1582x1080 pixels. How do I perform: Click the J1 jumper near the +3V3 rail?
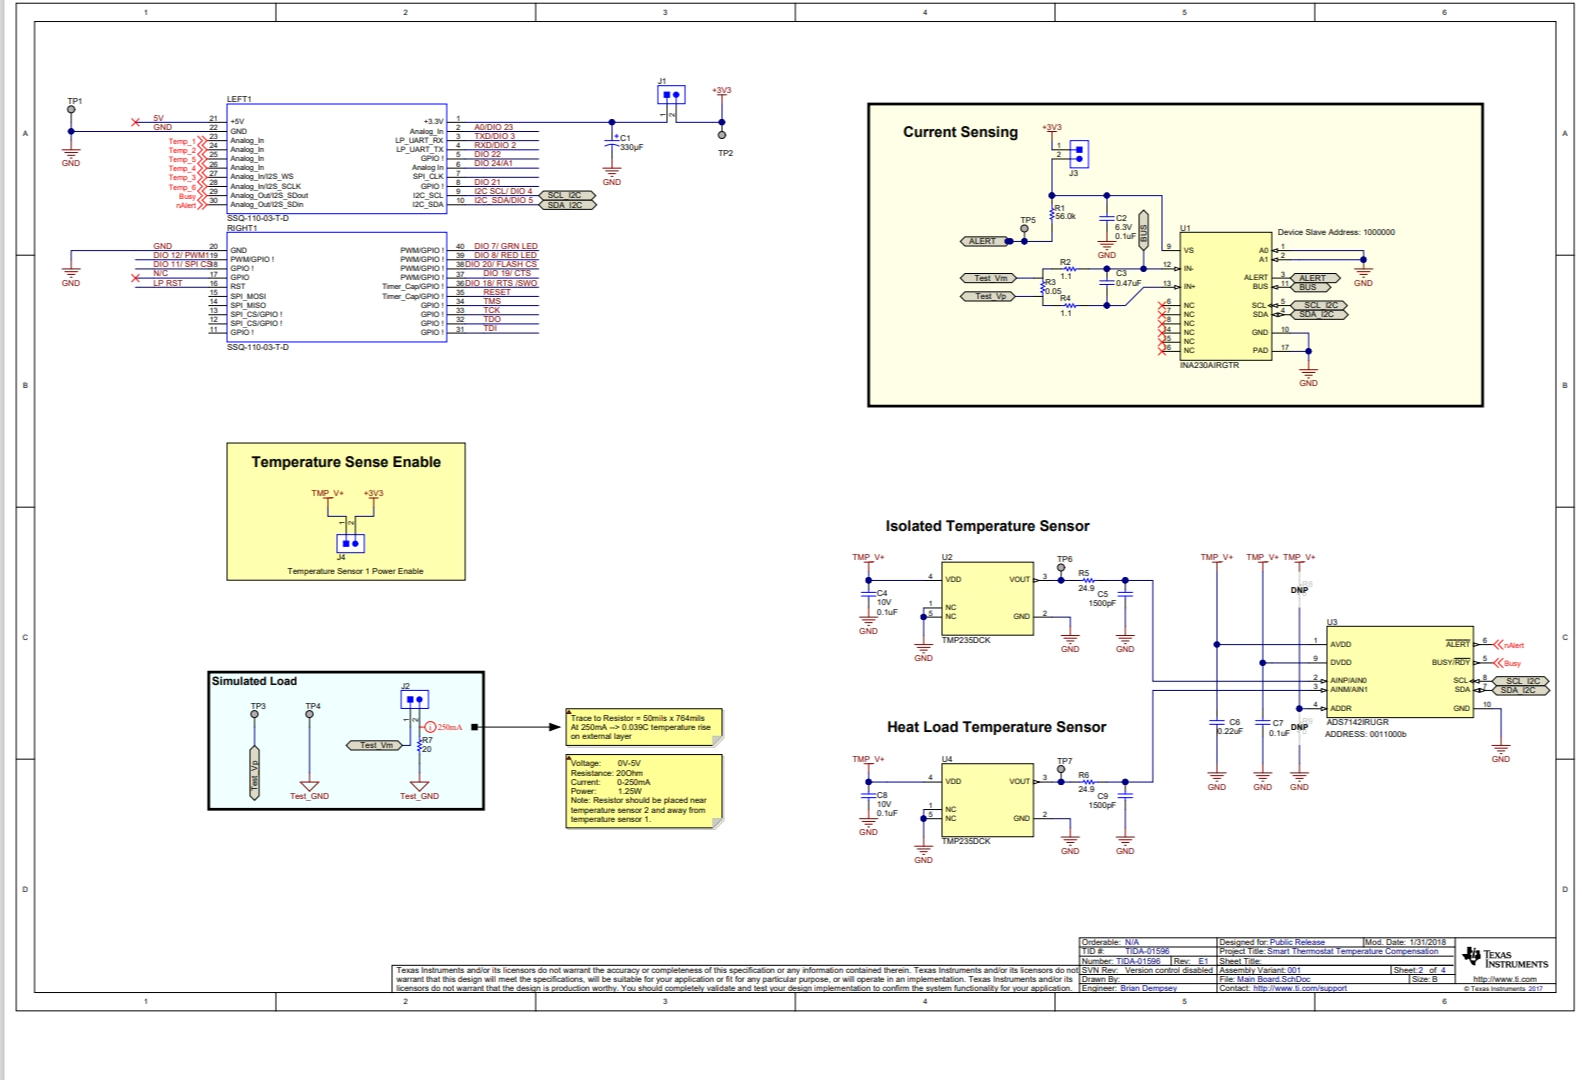[671, 95]
